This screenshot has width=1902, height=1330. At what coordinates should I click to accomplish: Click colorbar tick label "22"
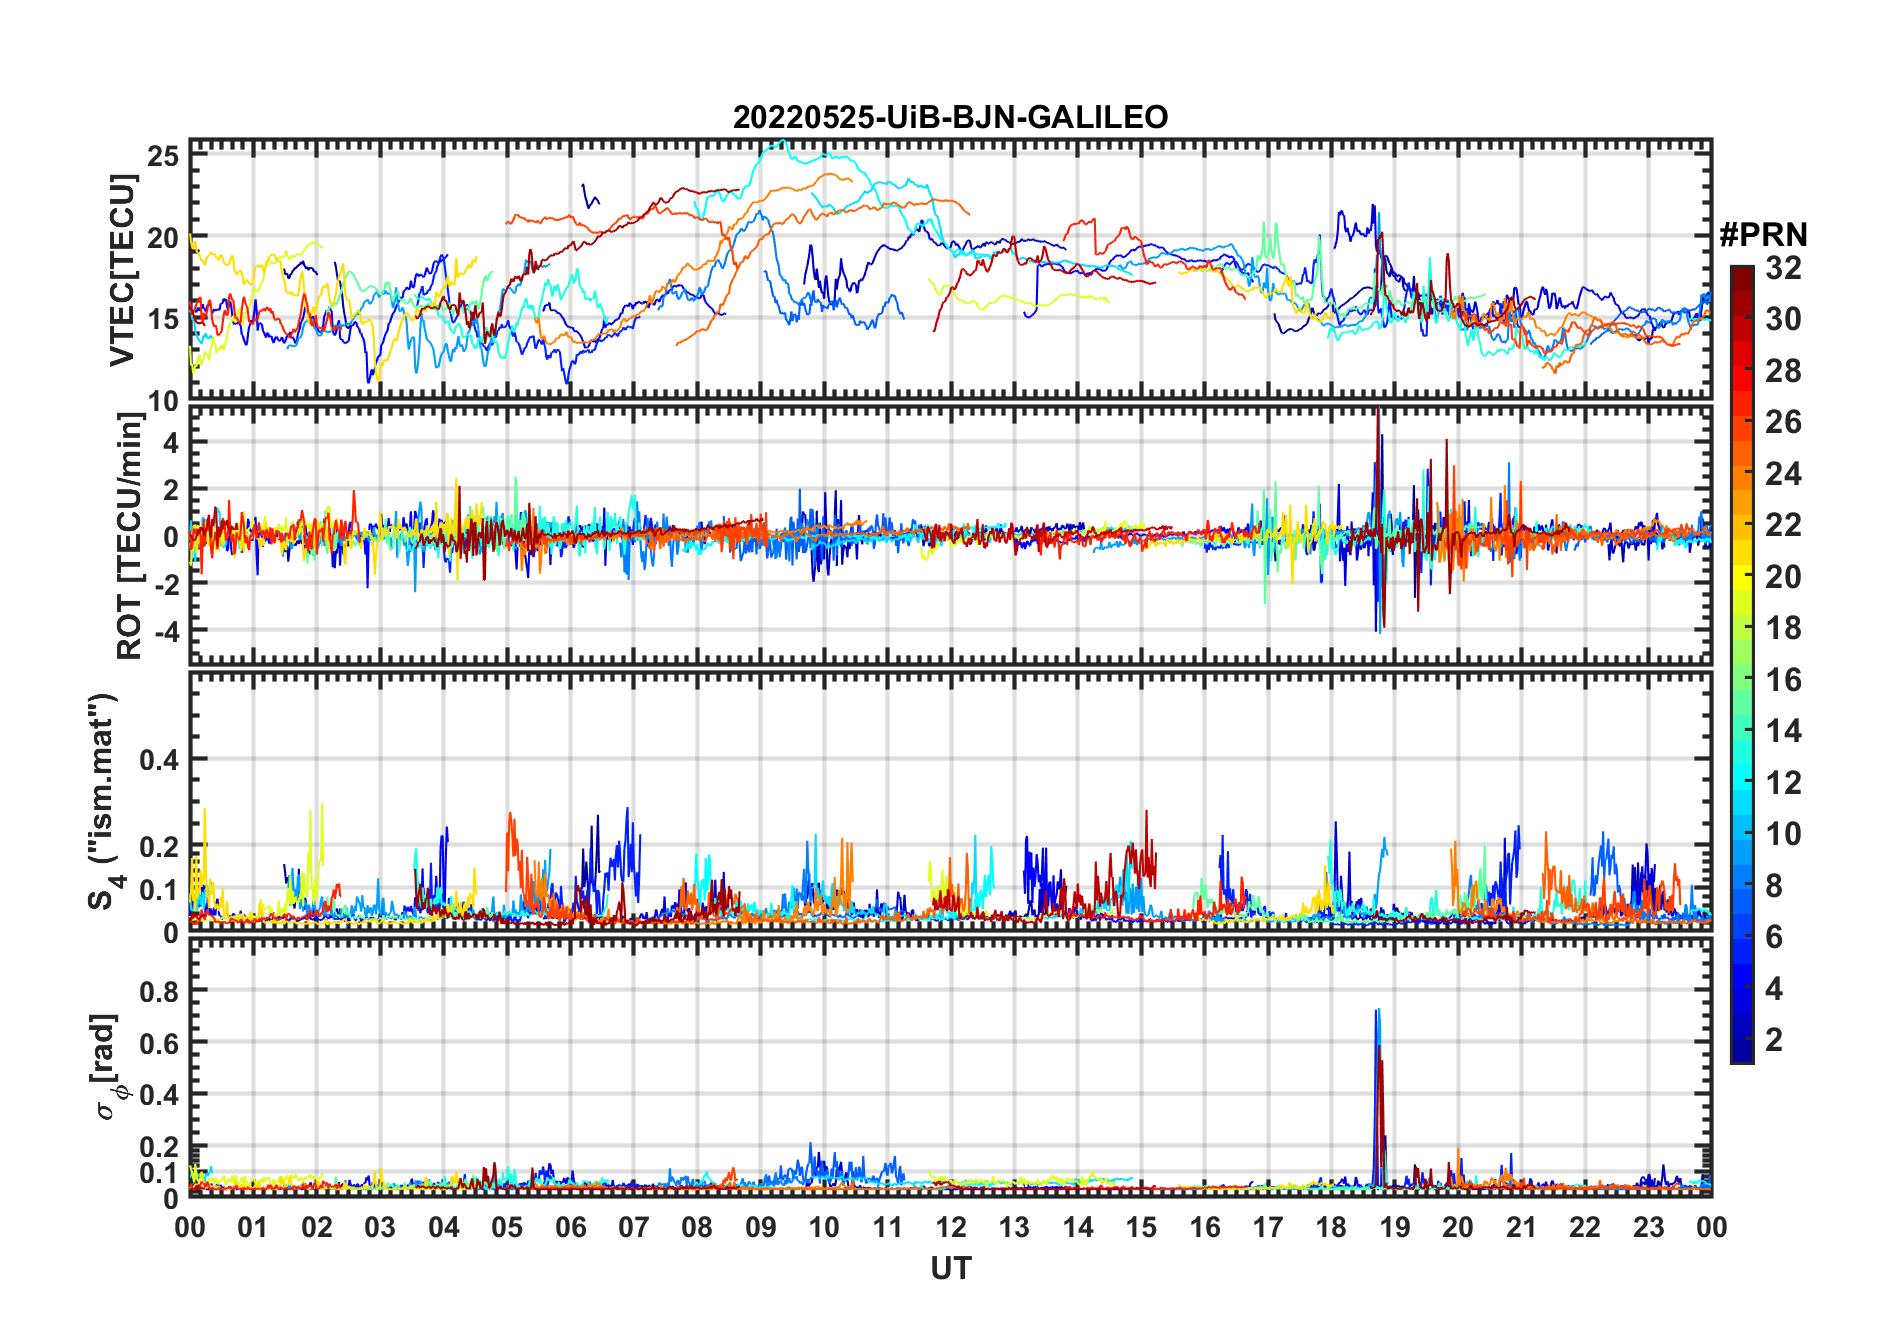pos(1783,525)
